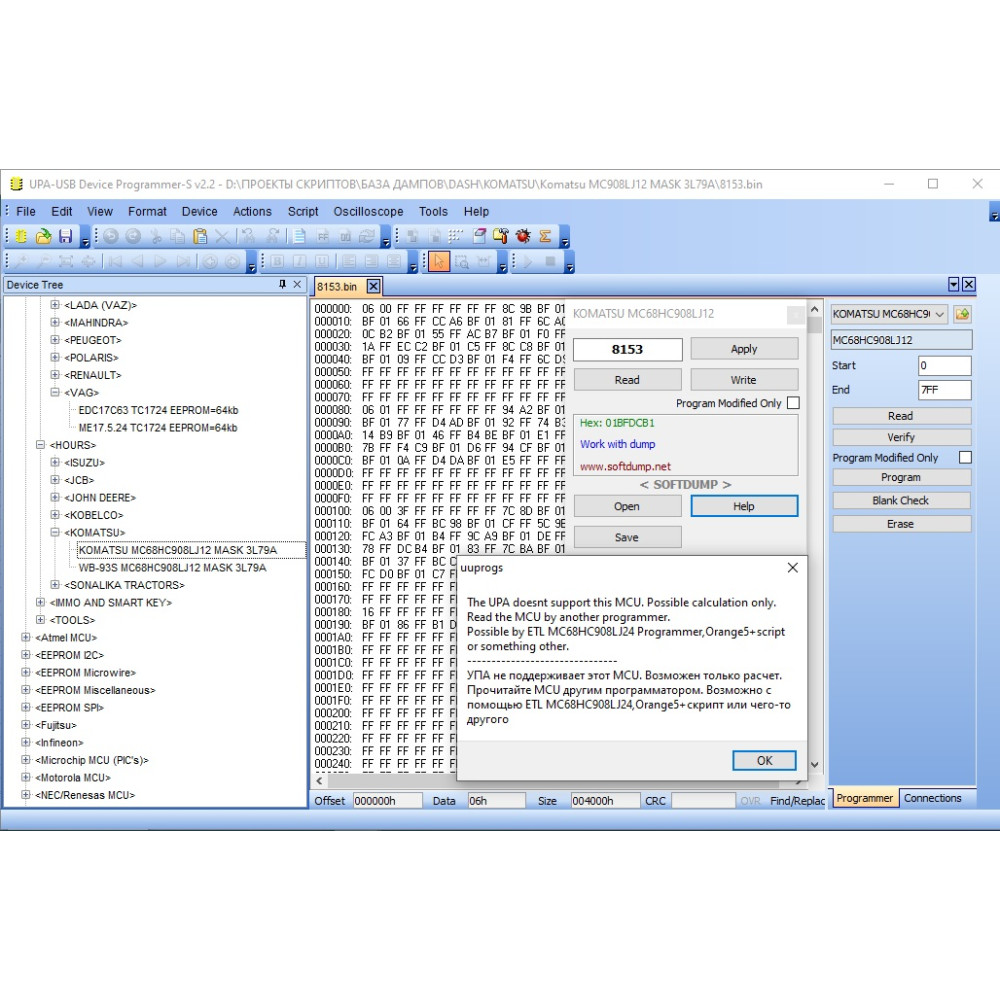
Task: Click the Verify button
Action: (901, 437)
